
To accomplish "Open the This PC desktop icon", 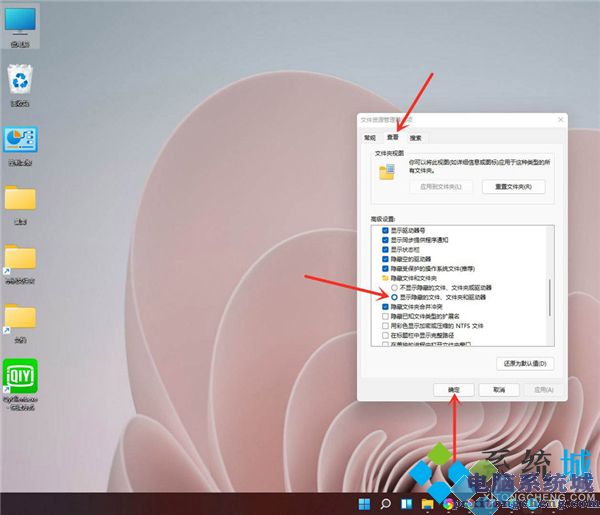I will point(20,26).
